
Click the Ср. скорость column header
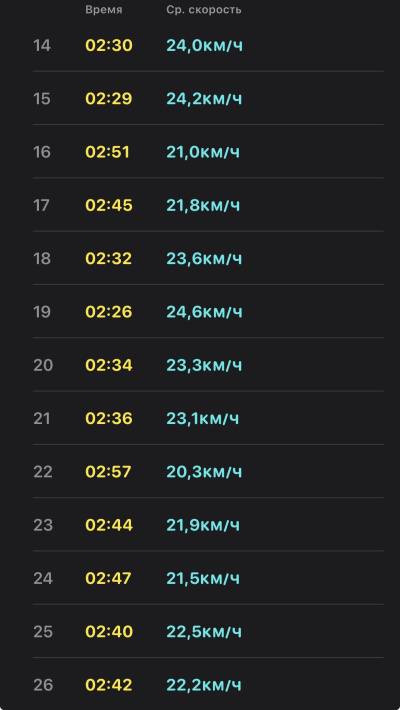[x=204, y=10]
